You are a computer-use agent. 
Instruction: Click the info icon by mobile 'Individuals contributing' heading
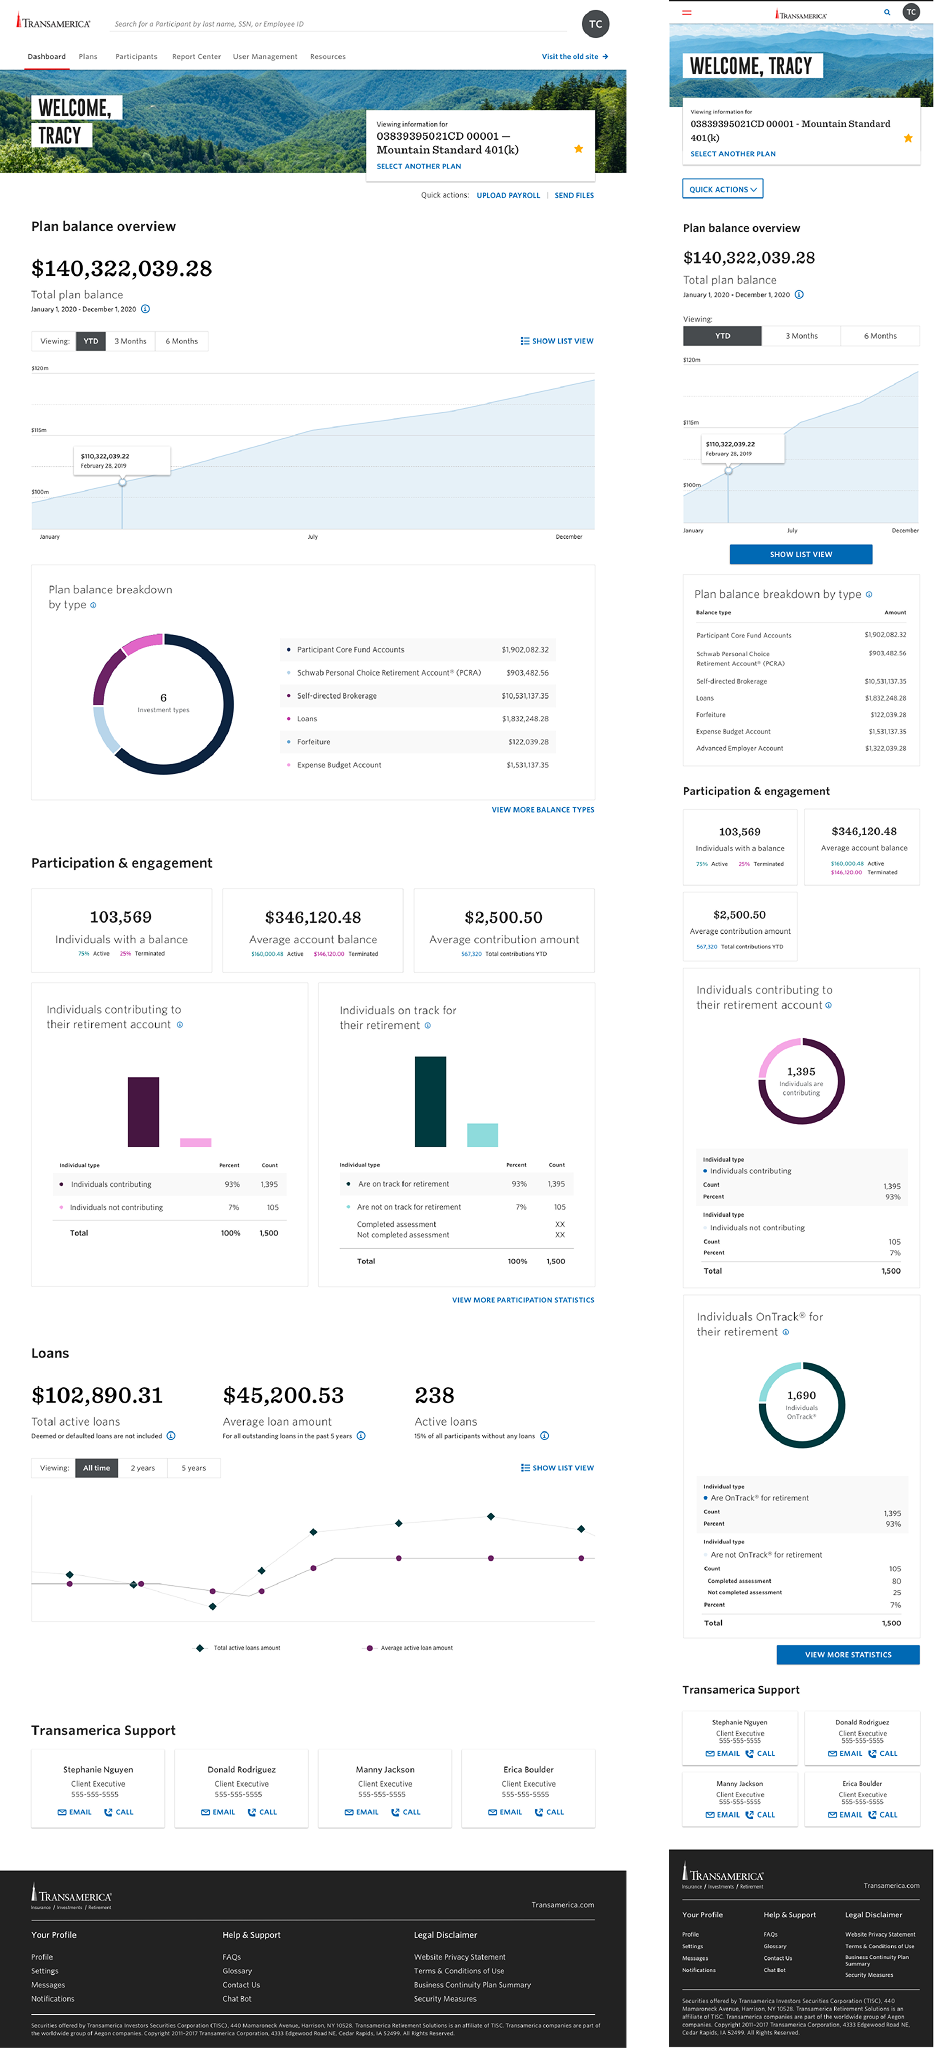(829, 1006)
